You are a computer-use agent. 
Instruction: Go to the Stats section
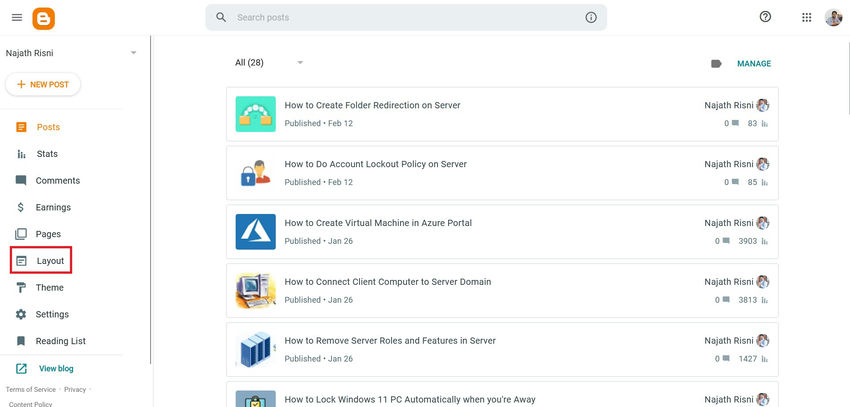[47, 154]
